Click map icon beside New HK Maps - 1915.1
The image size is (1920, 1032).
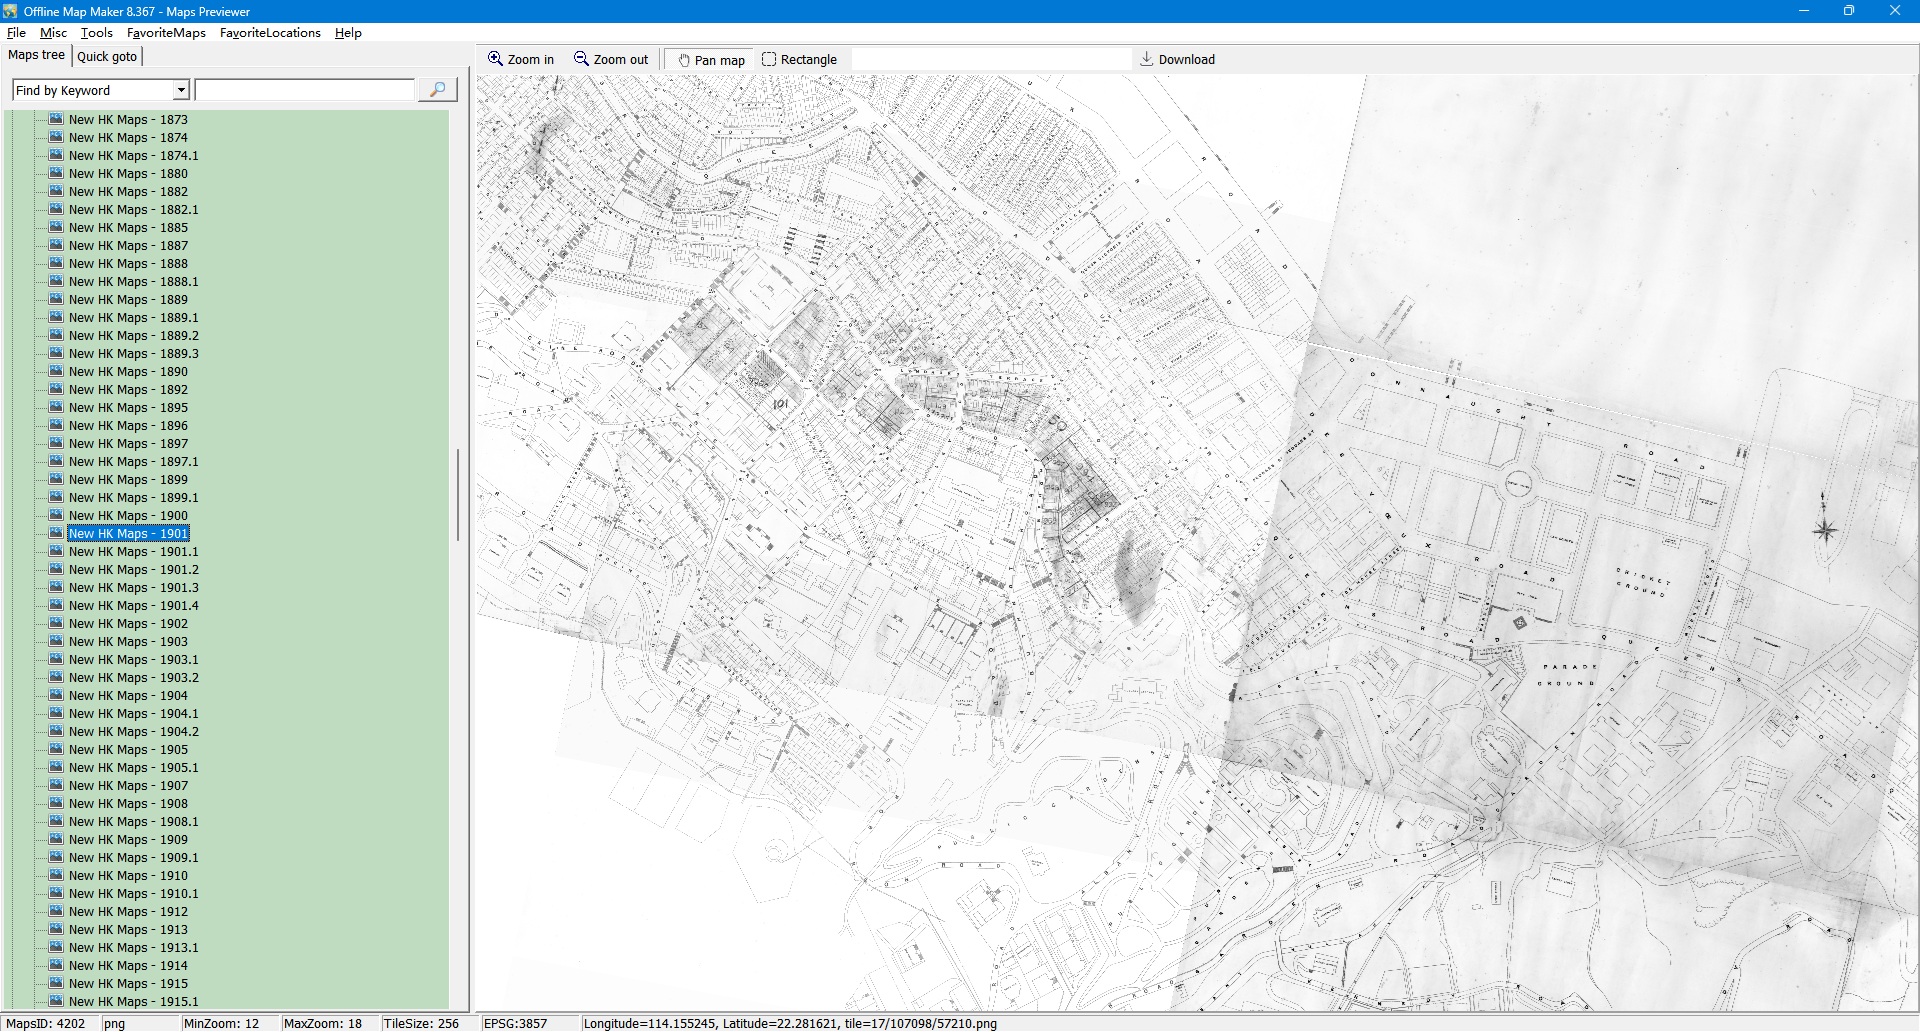click(x=56, y=1001)
